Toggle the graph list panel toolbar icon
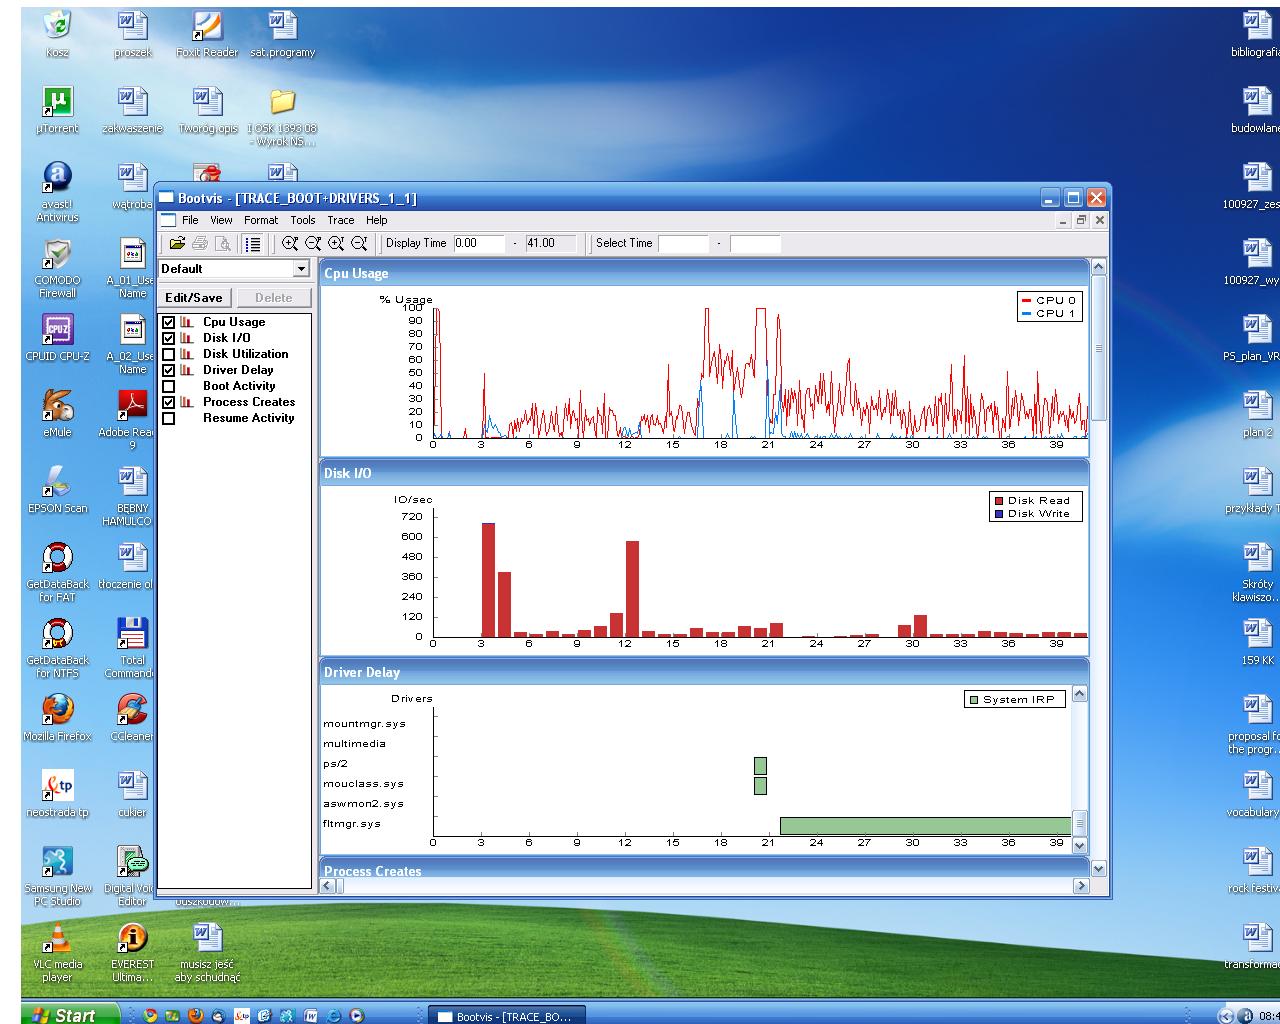 (x=253, y=243)
